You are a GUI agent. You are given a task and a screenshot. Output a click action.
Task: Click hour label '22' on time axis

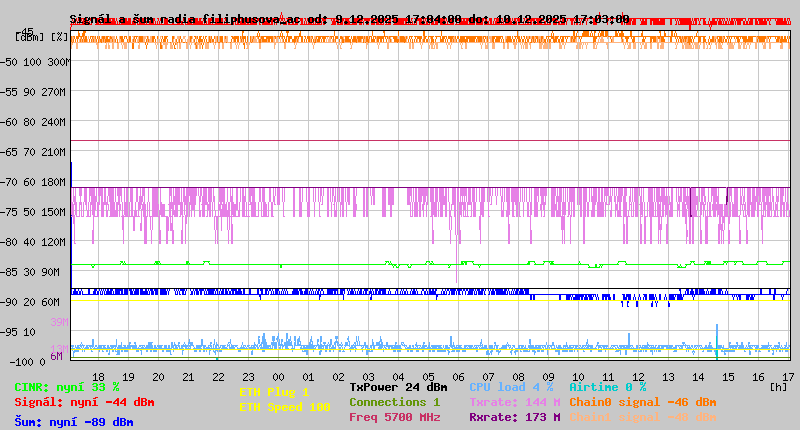click(x=218, y=377)
